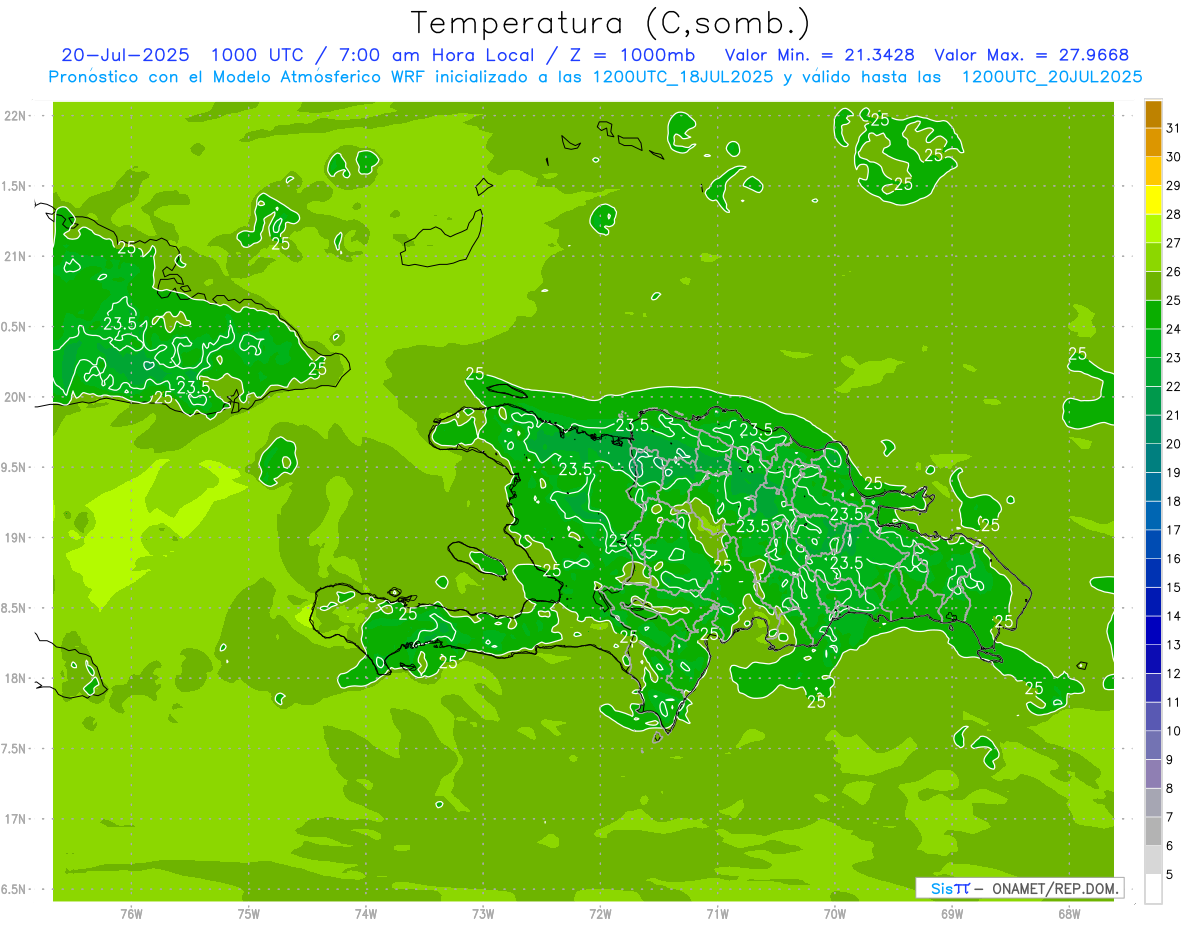Click the '75W' longitude axis label
1200x927 pixels.
tap(249, 913)
